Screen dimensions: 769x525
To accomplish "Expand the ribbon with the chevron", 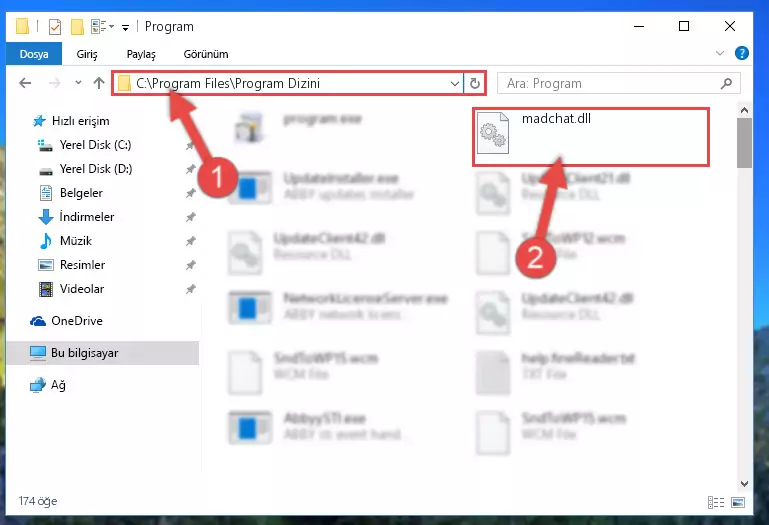I will pos(719,53).
